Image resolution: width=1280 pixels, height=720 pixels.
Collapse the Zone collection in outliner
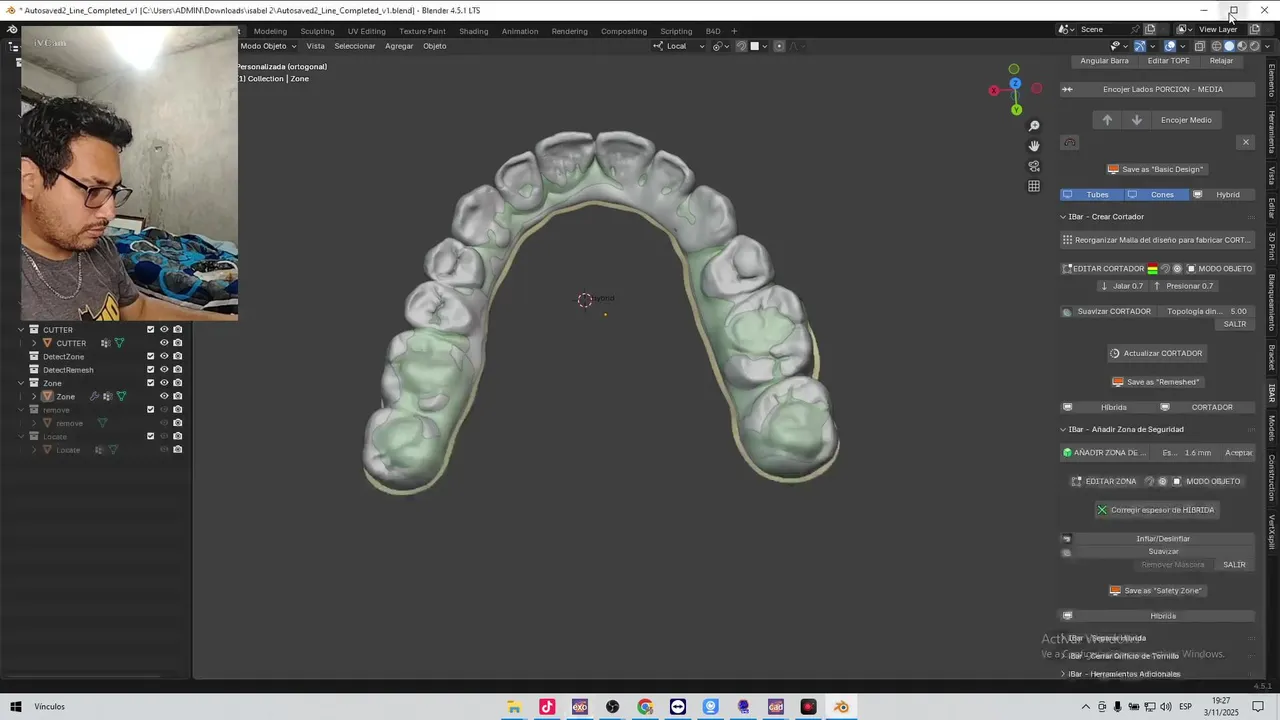coord(21,383)
